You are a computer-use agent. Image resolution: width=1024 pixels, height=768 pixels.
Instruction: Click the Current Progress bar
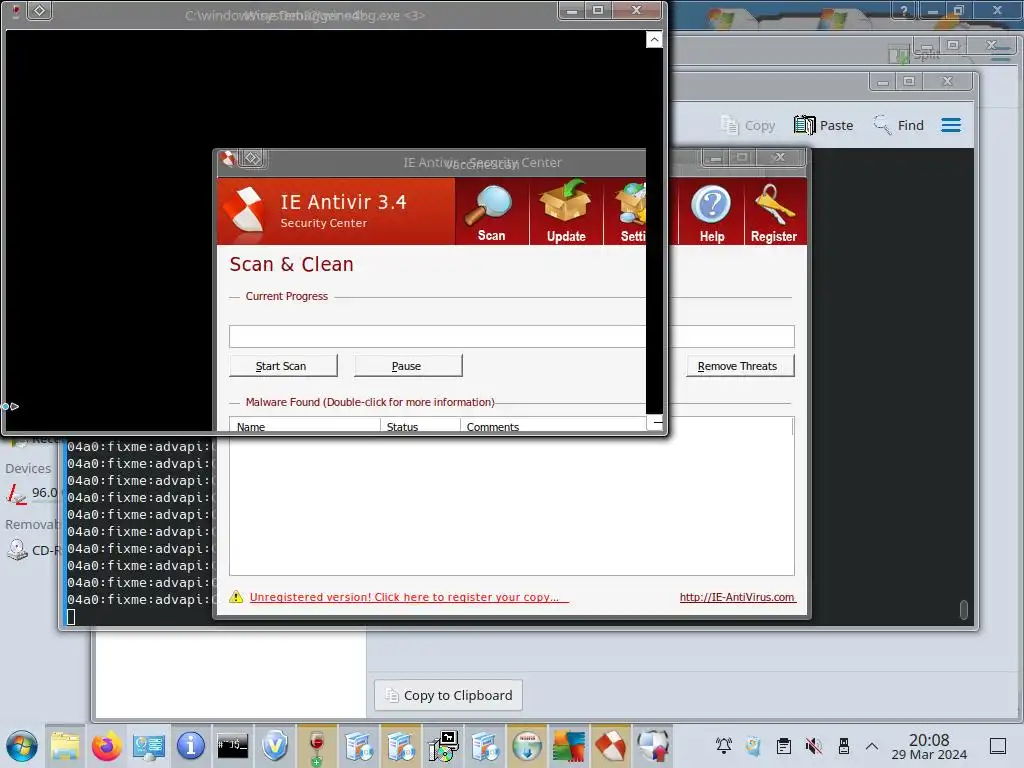click(511, 336)
